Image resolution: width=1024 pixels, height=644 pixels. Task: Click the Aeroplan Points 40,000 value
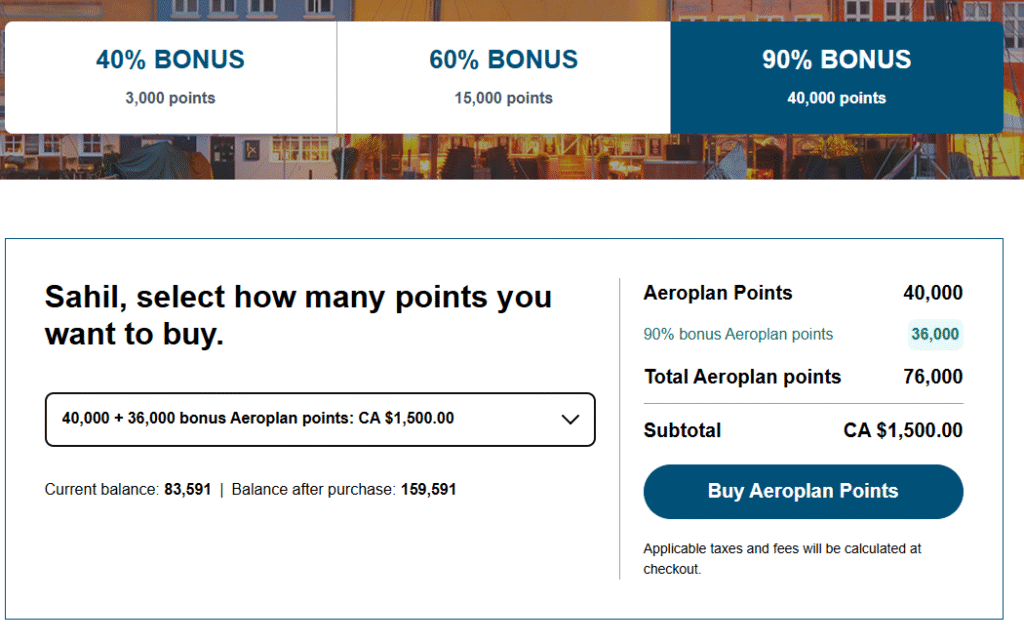coord(932,293)
